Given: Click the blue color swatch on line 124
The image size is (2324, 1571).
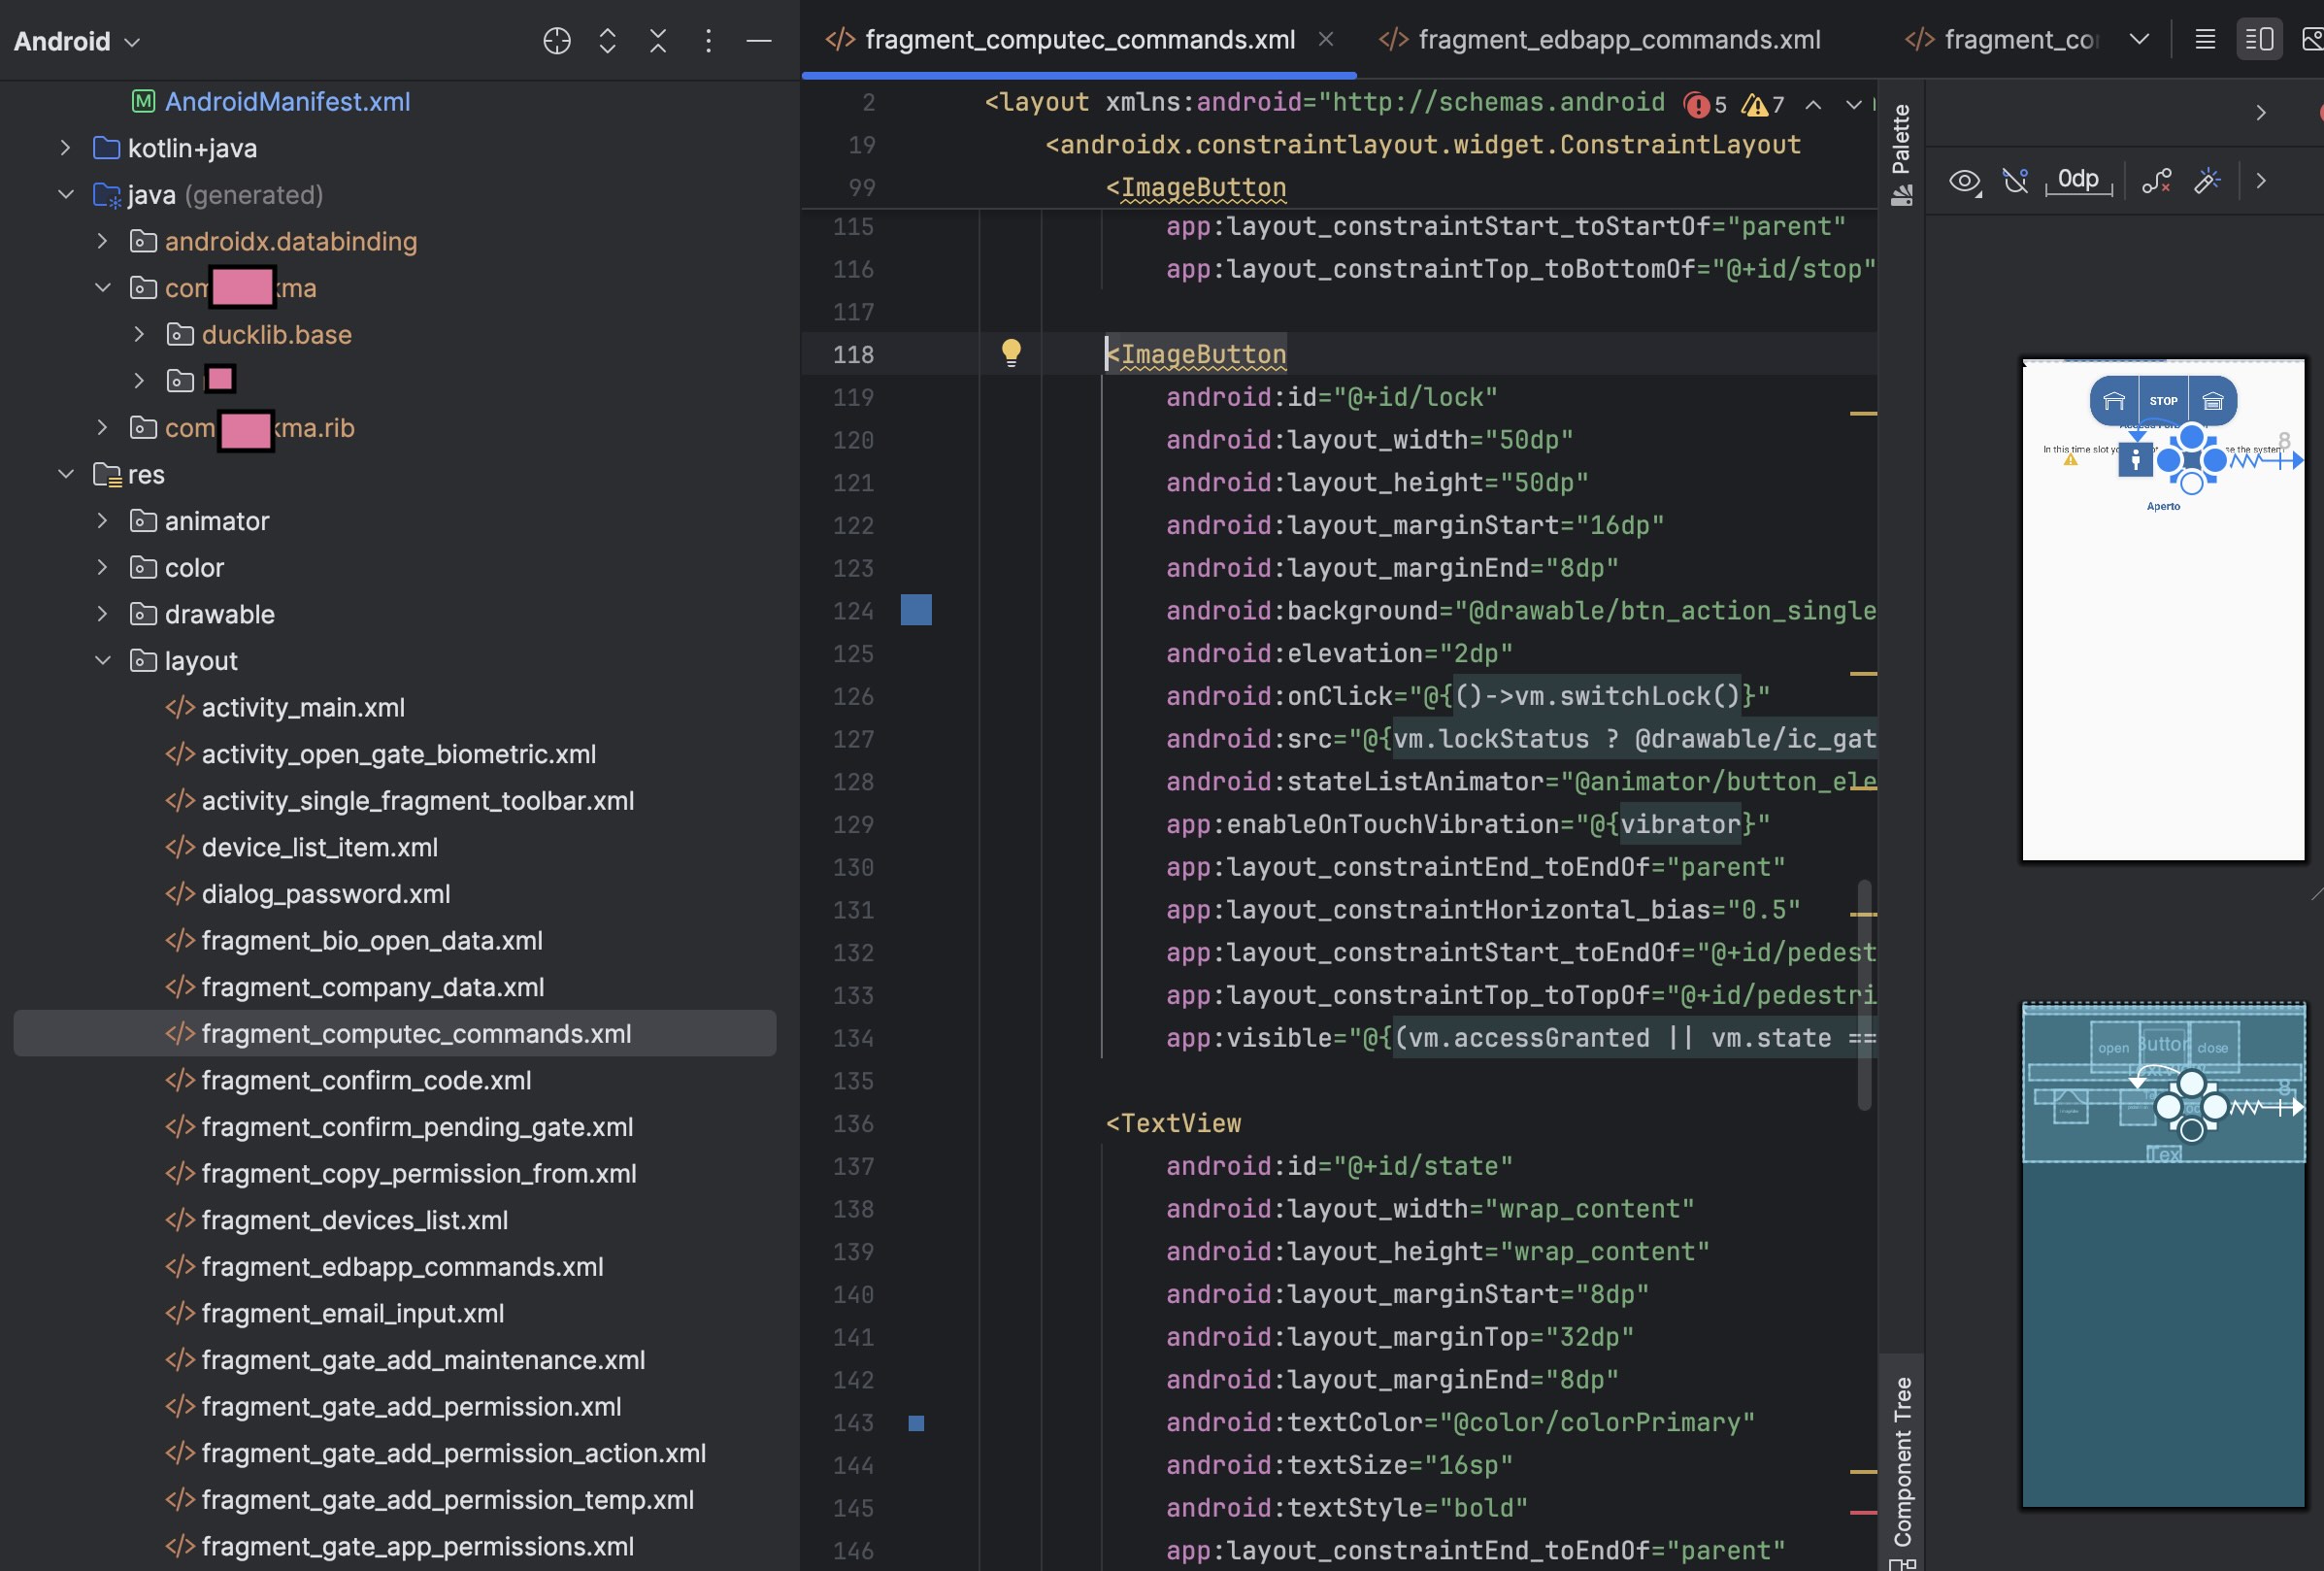Looking at the screenshot, I should click(x=915, y=610).
